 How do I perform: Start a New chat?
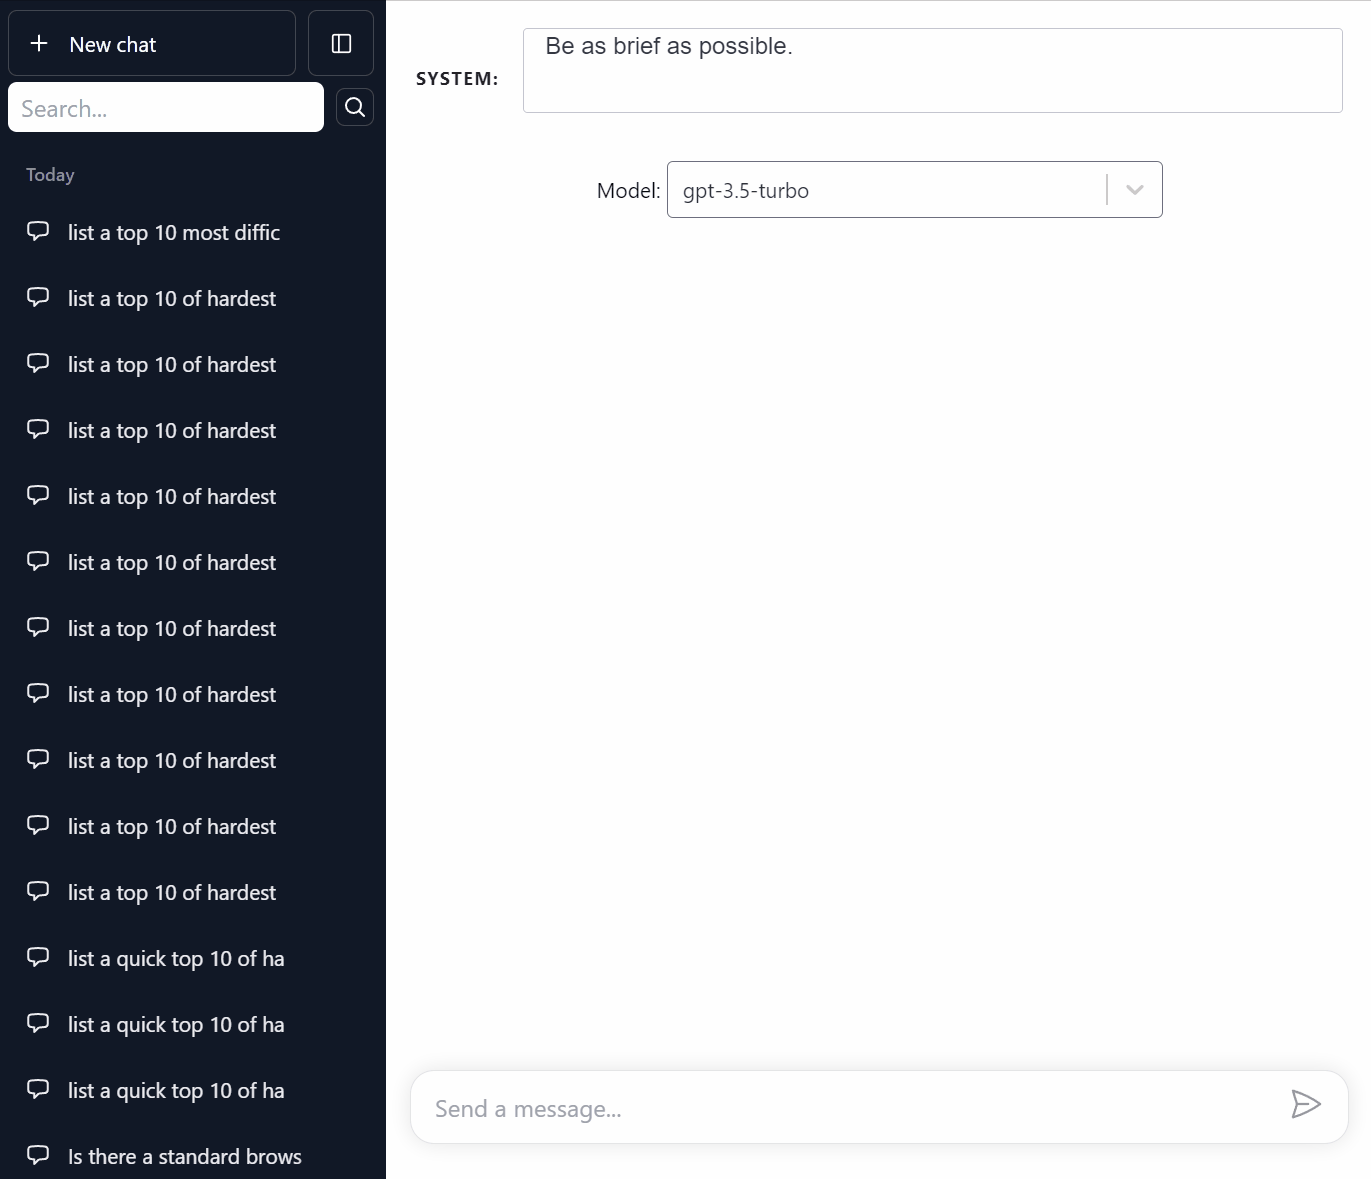[x=152, y=43]
